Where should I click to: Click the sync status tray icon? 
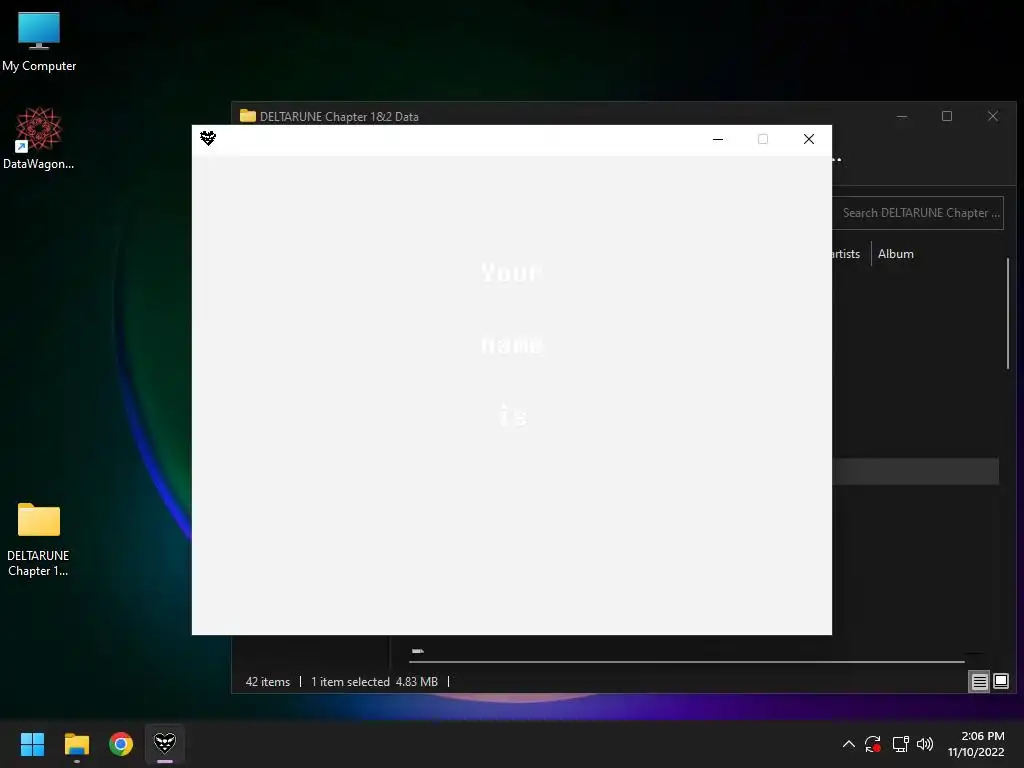click(872, 744)
